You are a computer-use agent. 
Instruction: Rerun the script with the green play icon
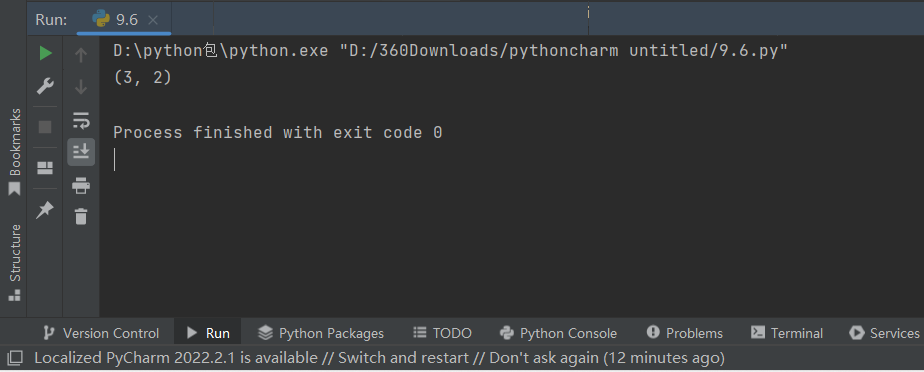click(x=45, y=54)
